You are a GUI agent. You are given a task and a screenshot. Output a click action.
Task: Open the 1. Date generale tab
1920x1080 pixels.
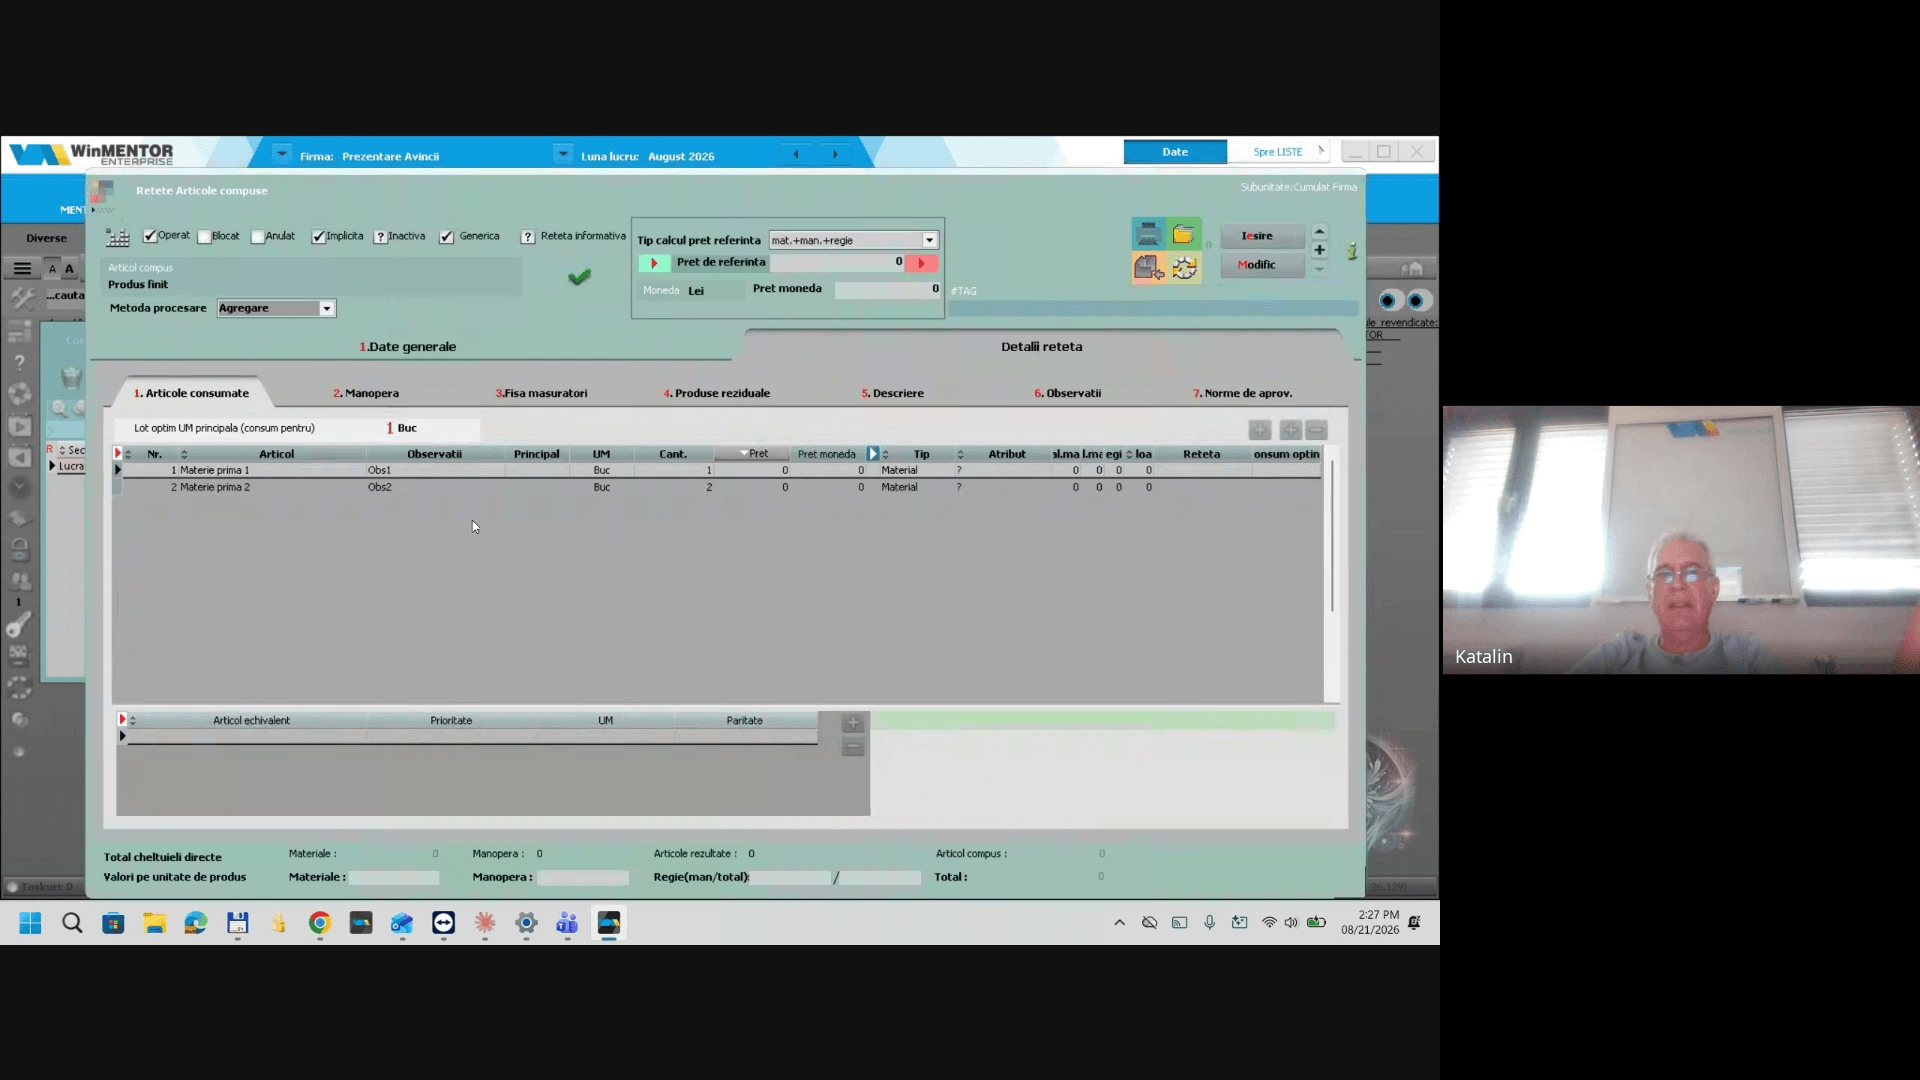coord(408,347)
